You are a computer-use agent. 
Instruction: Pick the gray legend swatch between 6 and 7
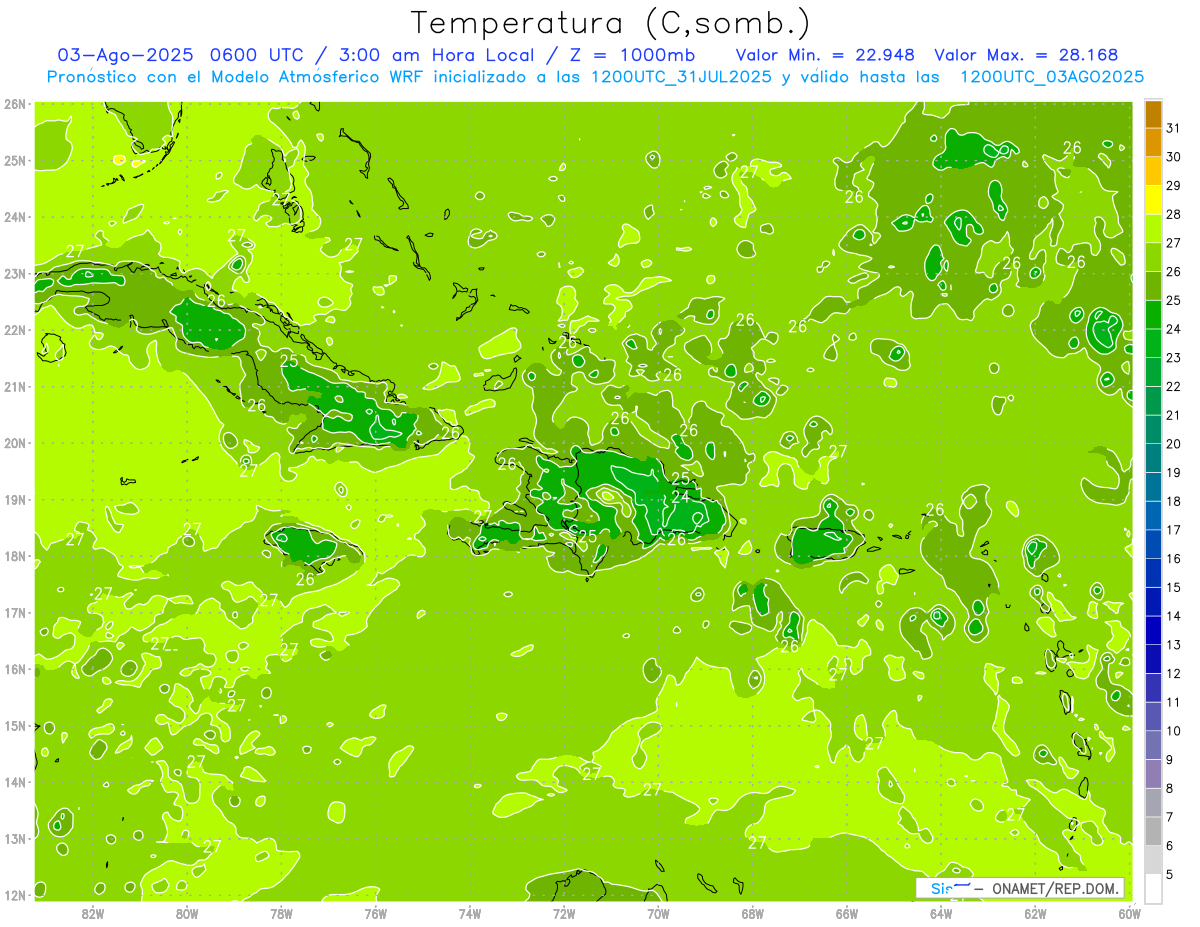pyautogui.click(x=1153, y=831)
